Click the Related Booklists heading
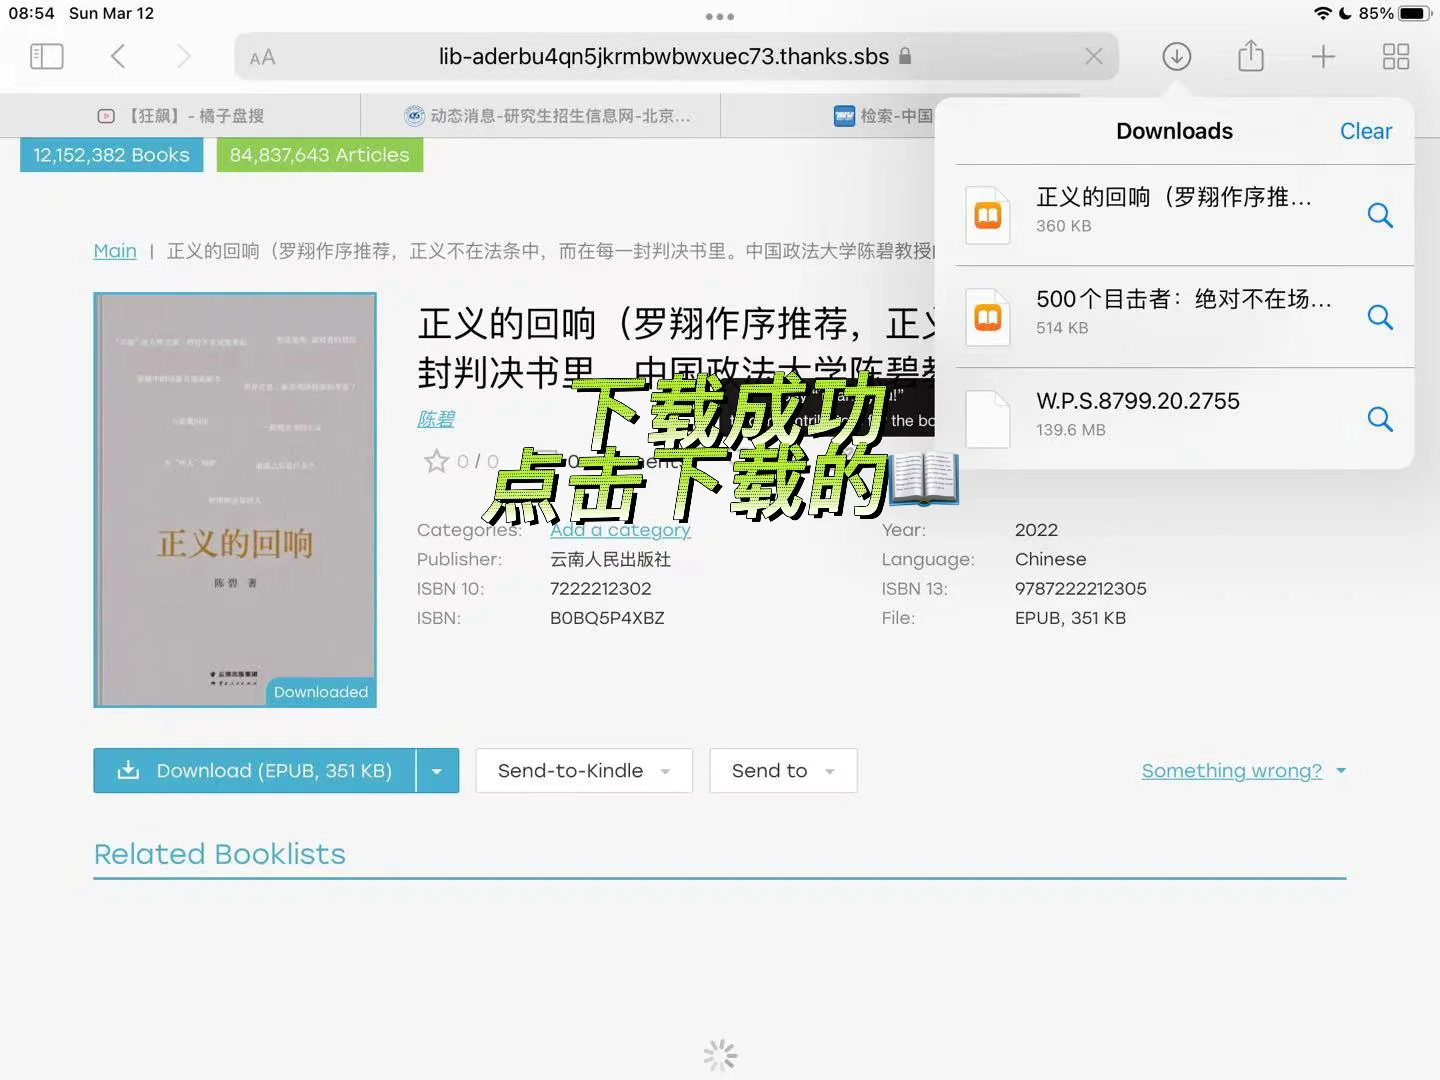 (x=220, y=854)
